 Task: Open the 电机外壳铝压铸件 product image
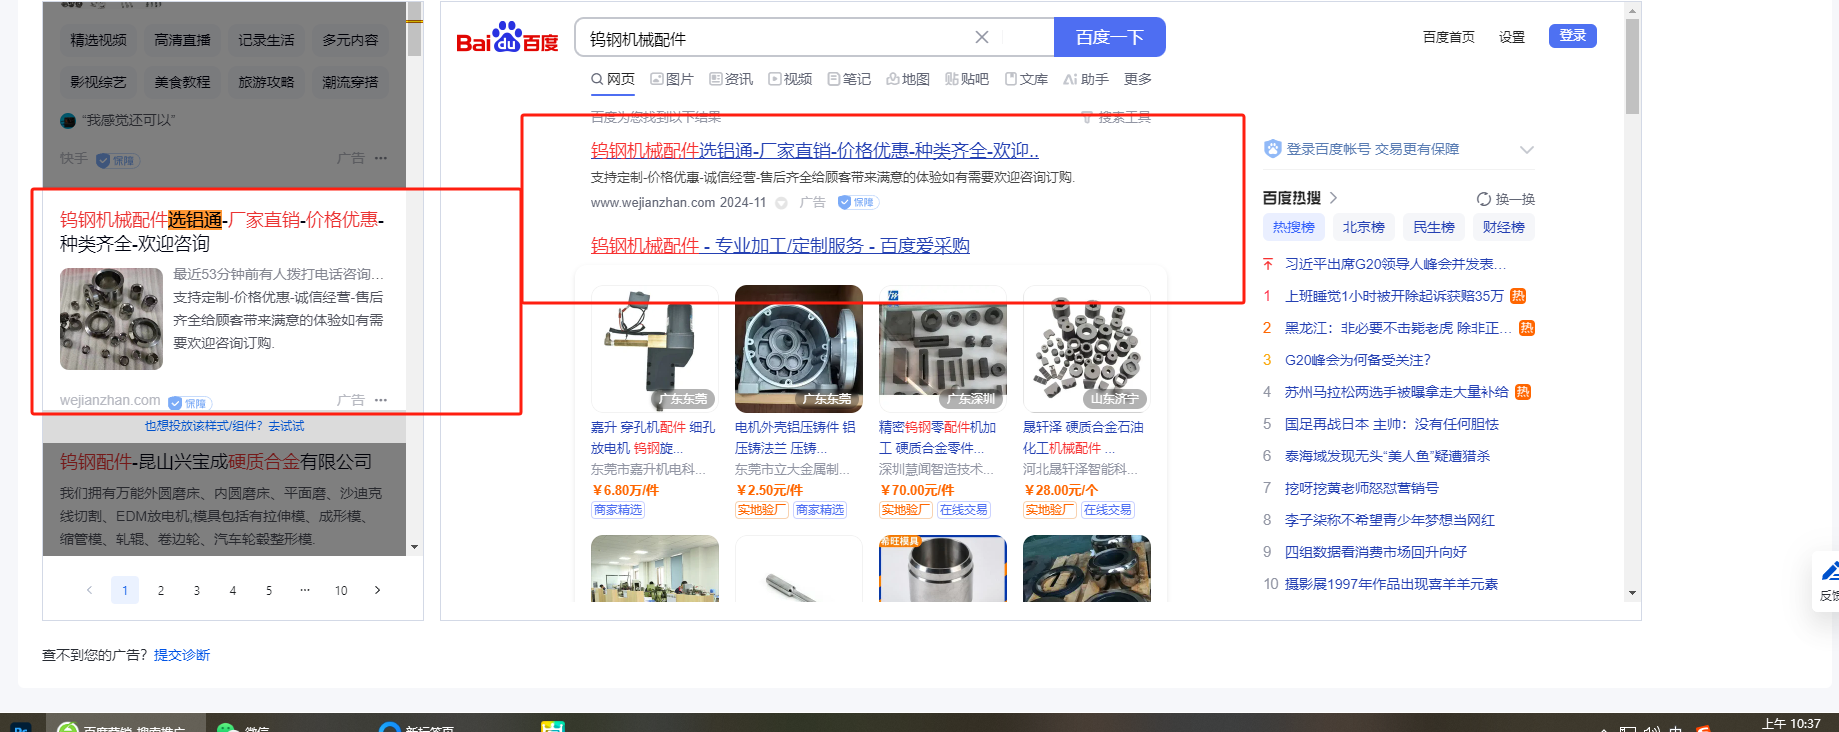tap(799, 348)
